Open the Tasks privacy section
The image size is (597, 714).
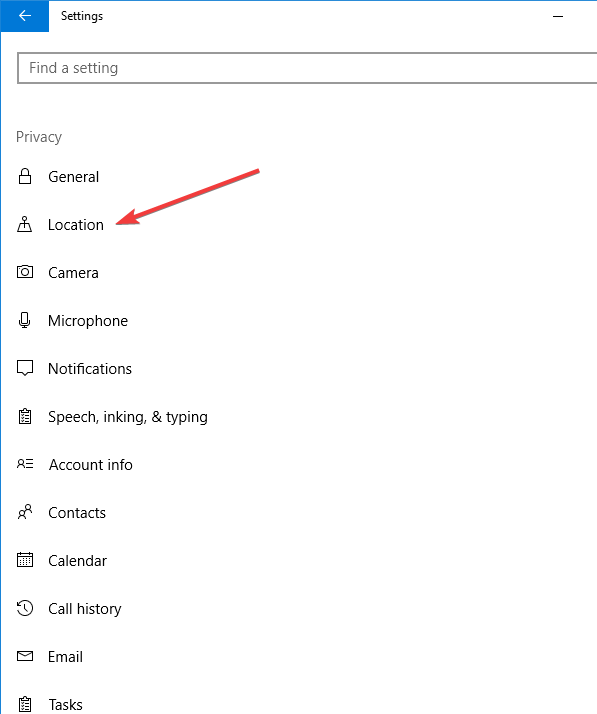click(x=65, y=704)
